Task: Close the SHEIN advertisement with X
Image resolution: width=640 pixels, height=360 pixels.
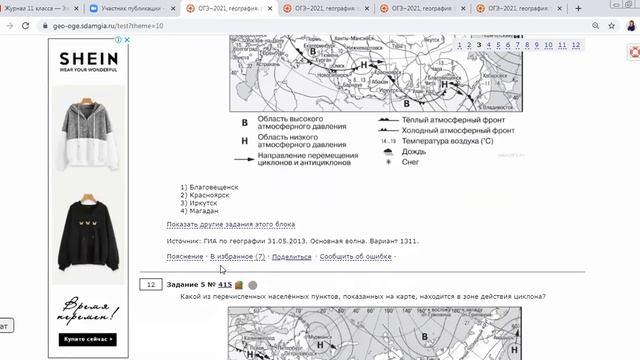Action: [127, 40]
